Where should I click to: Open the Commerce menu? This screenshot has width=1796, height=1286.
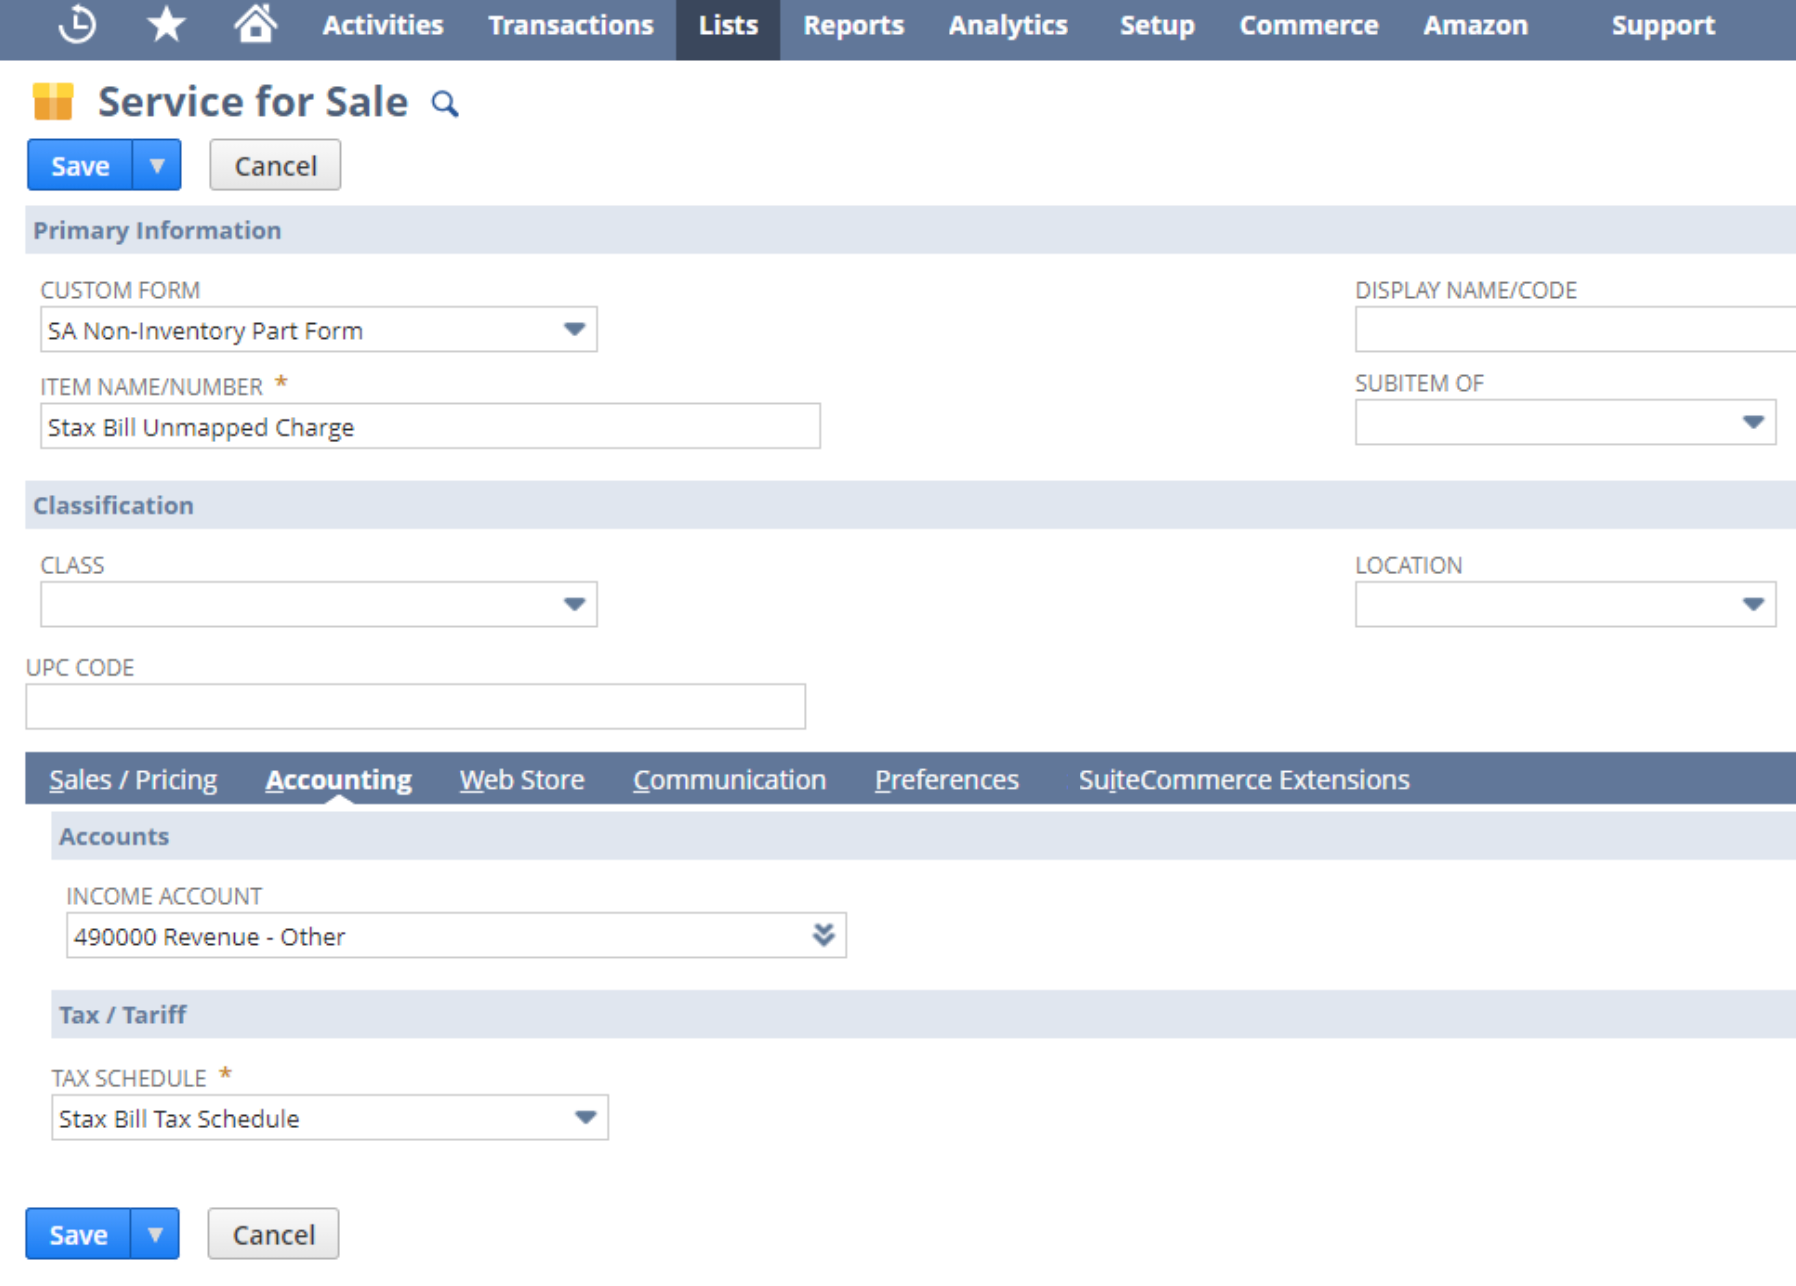coord(1309,25)
